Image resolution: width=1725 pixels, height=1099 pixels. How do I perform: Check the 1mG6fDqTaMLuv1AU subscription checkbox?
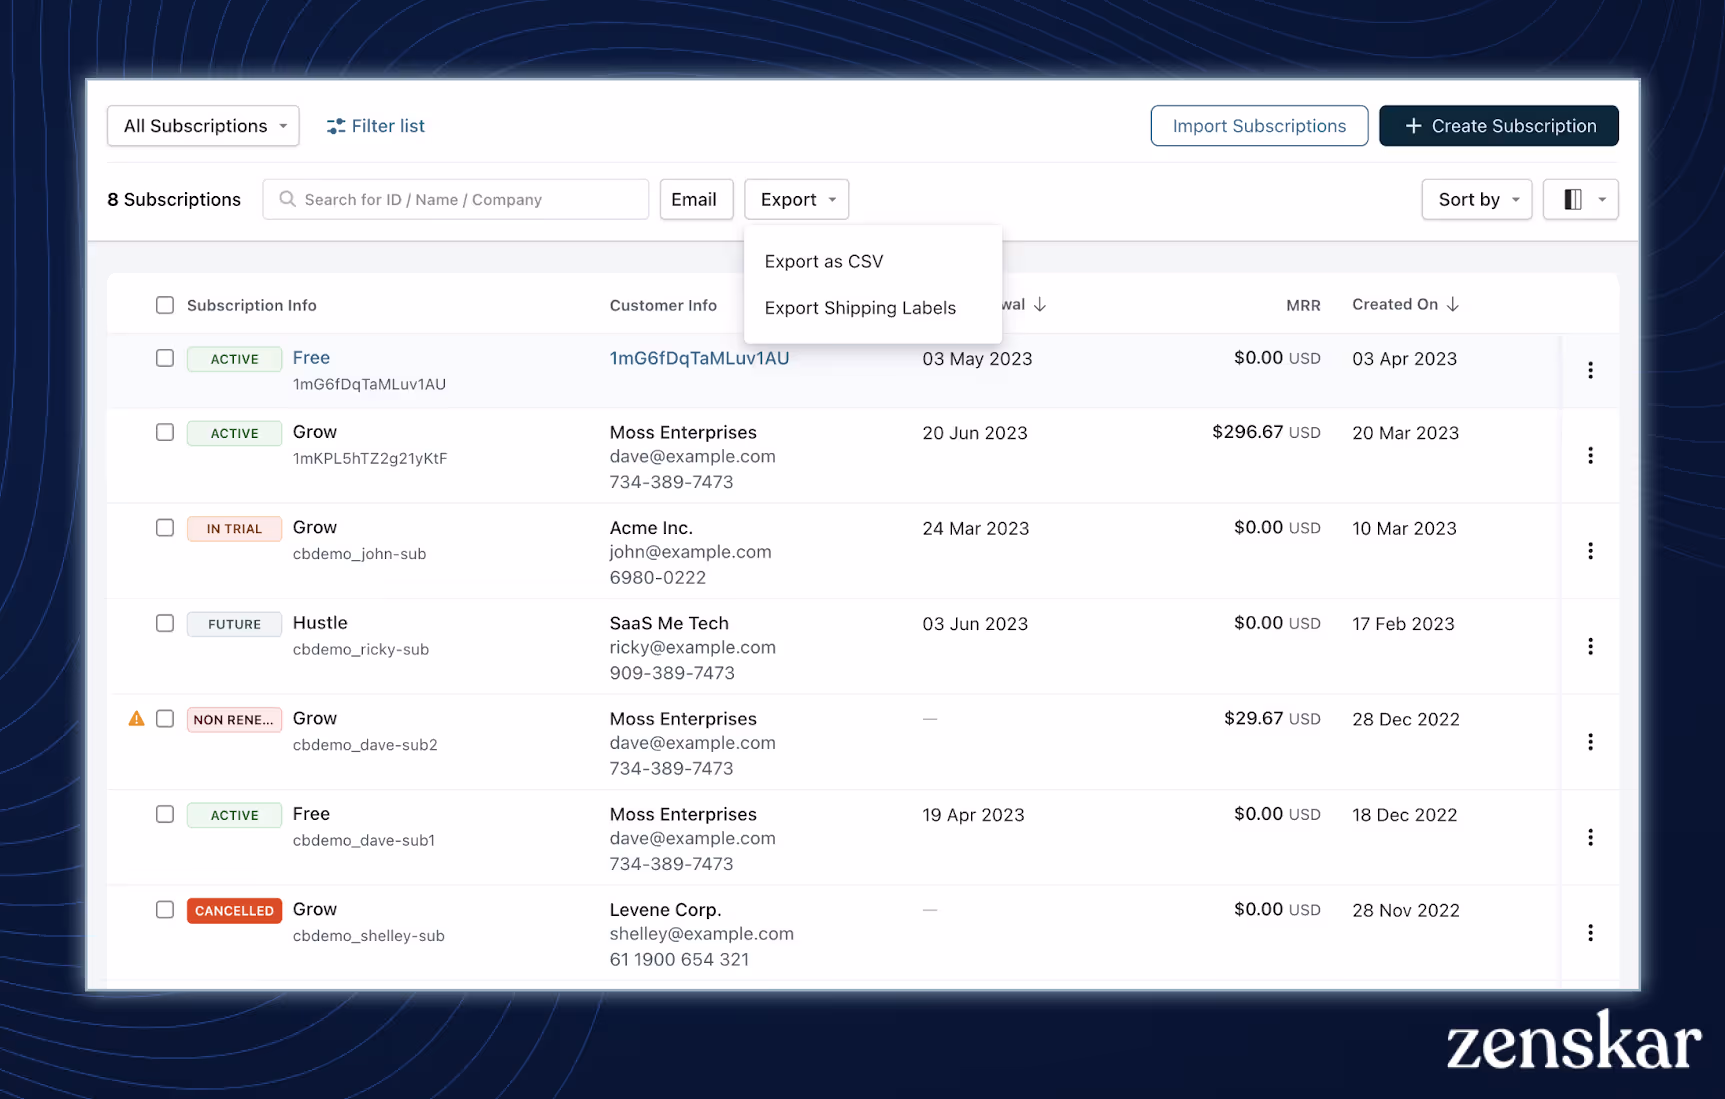click(x=165, y=358)
